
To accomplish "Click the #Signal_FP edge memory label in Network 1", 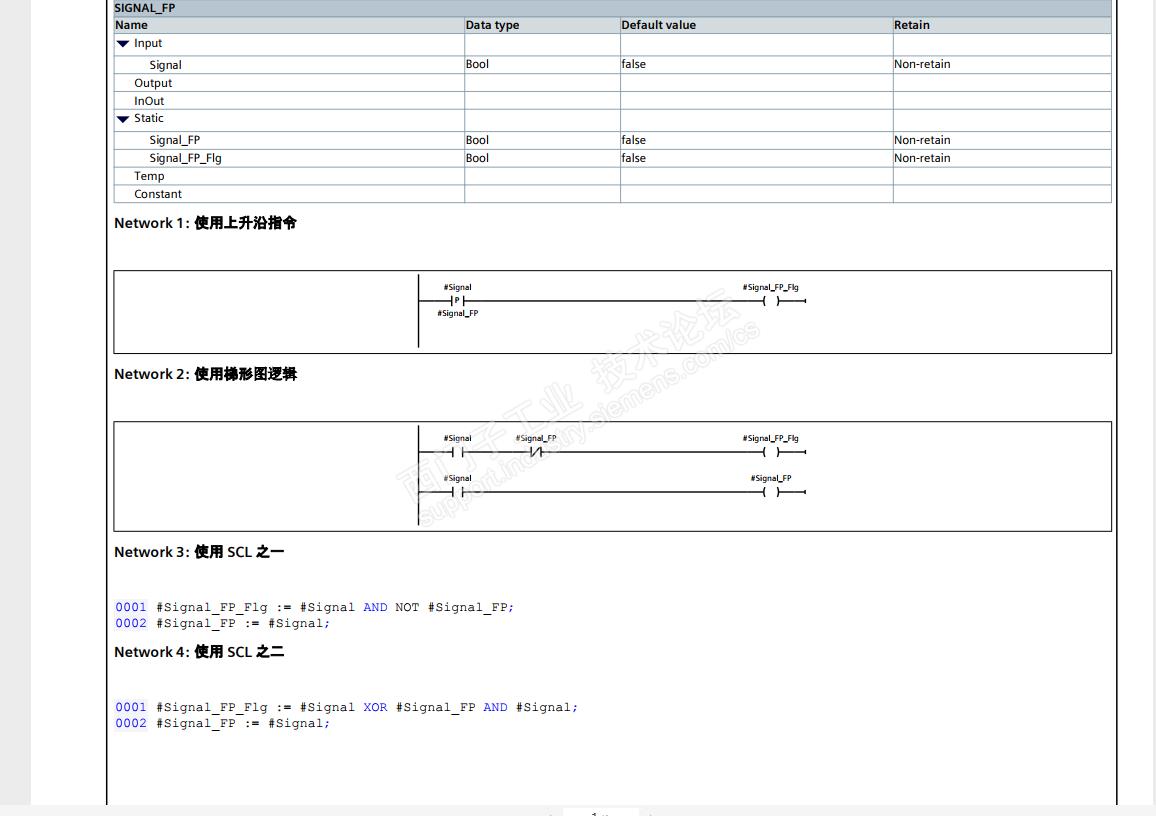I will point(458,313).
